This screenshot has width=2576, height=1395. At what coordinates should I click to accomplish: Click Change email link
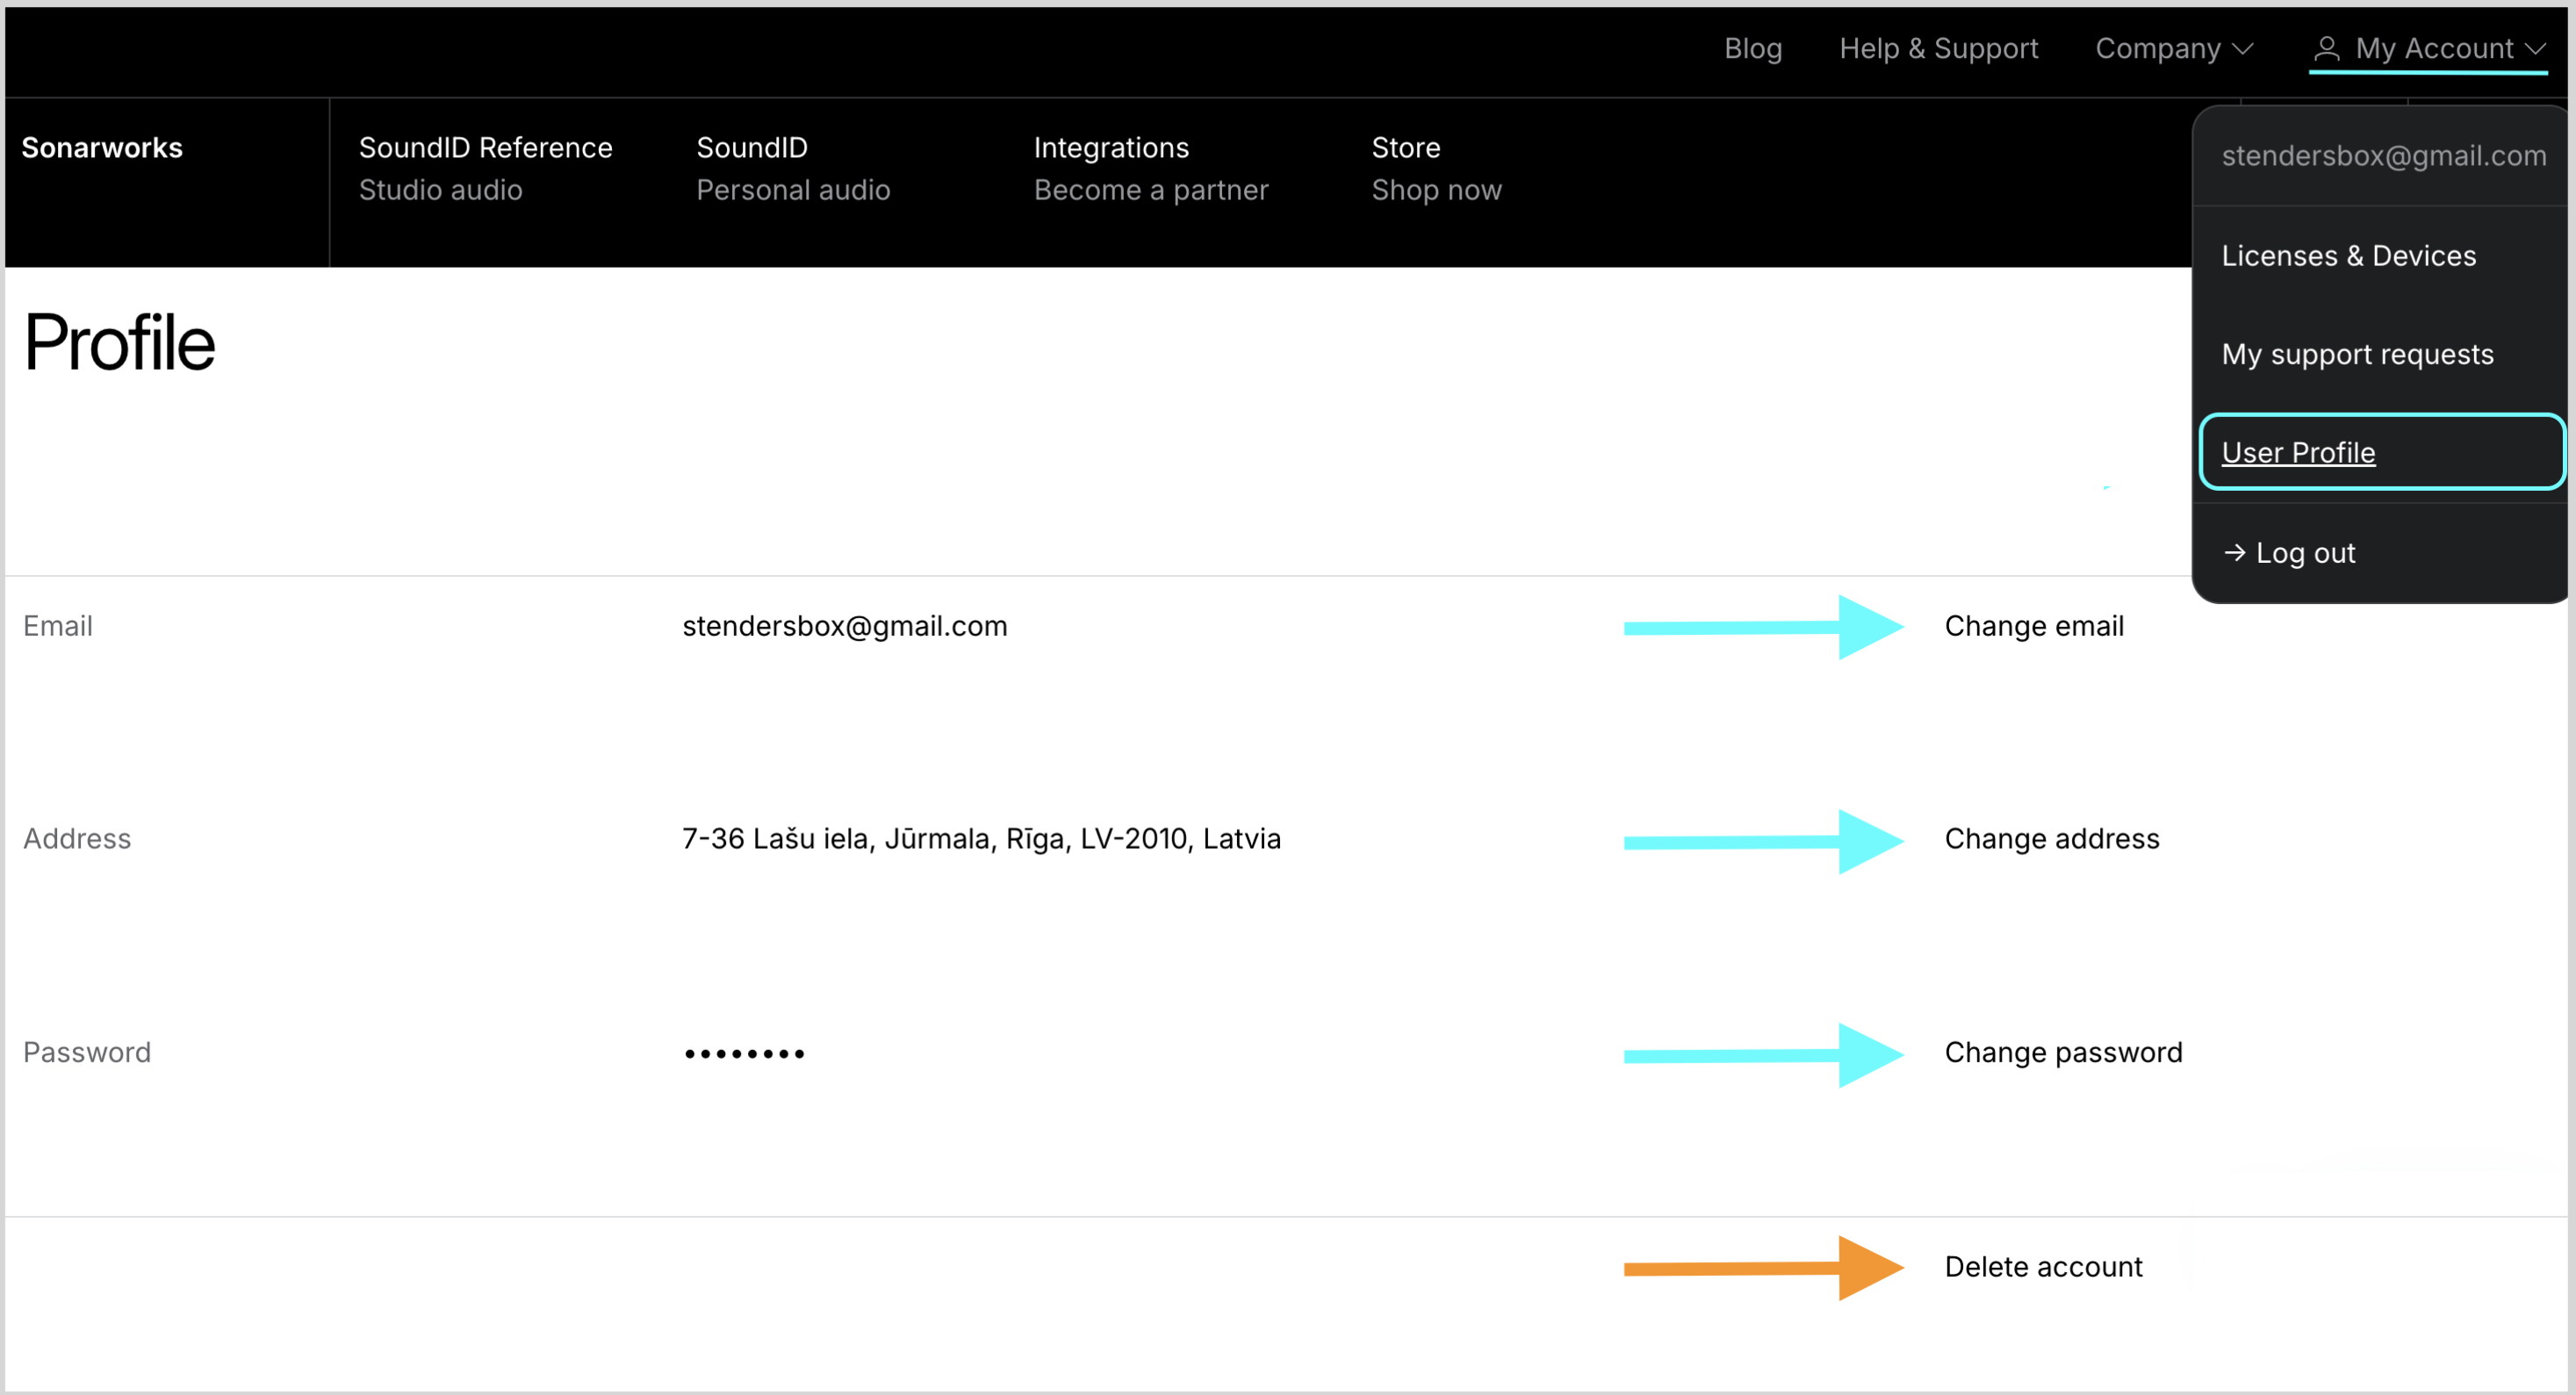tap(2033, 626)
